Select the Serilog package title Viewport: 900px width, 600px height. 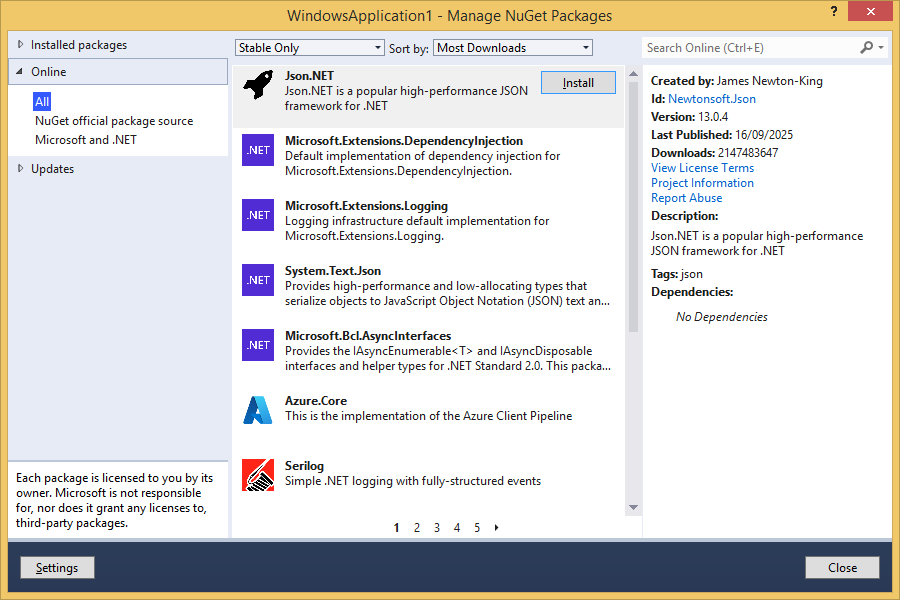(x=304, y=466)
